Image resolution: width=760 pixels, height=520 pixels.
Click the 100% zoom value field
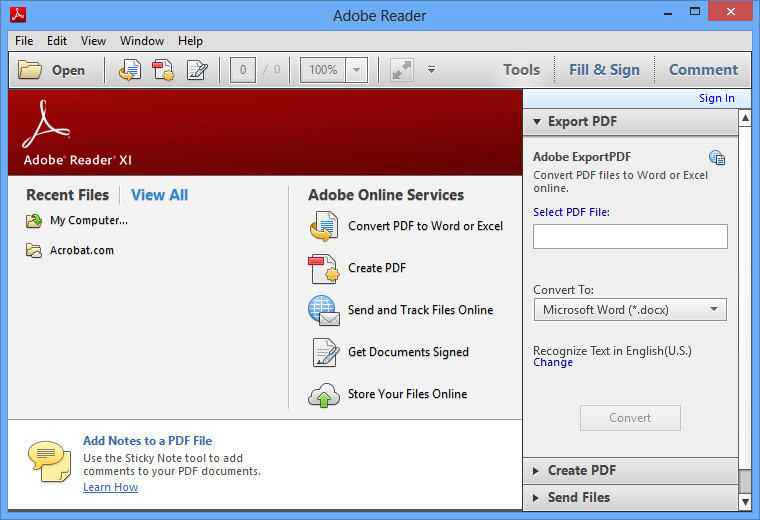(323, 70)
